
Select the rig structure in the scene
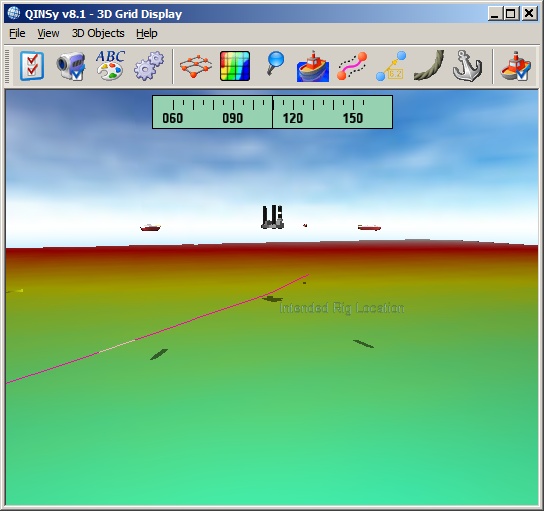point(273,217)
